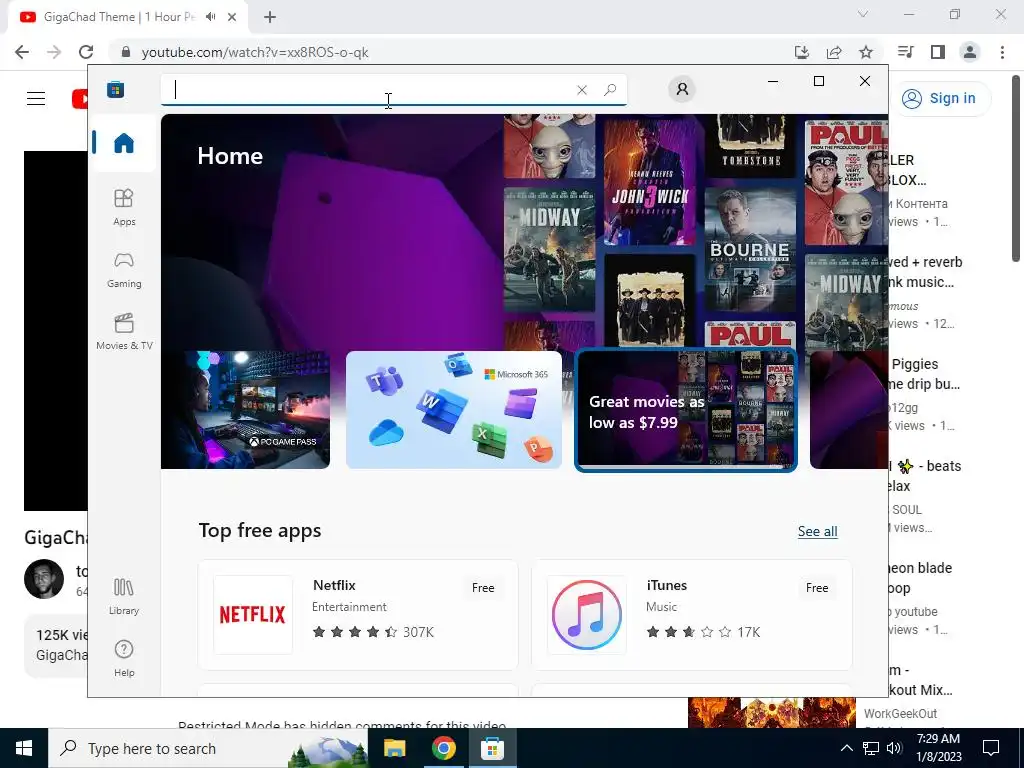This screenshot has width=1024, height=768.
Task: Click the iTunes music note icon
Action: pos(586,615)
